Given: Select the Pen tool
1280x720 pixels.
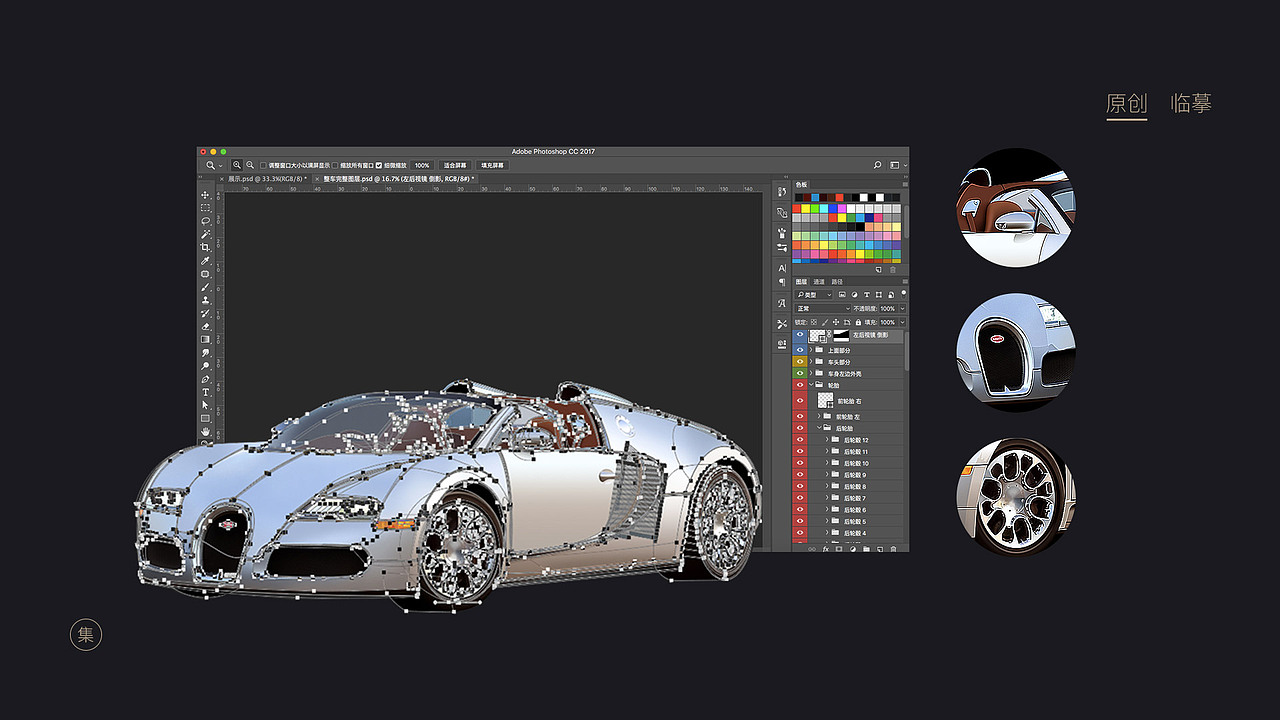Looking at the screenshot, I should point(205,379).
